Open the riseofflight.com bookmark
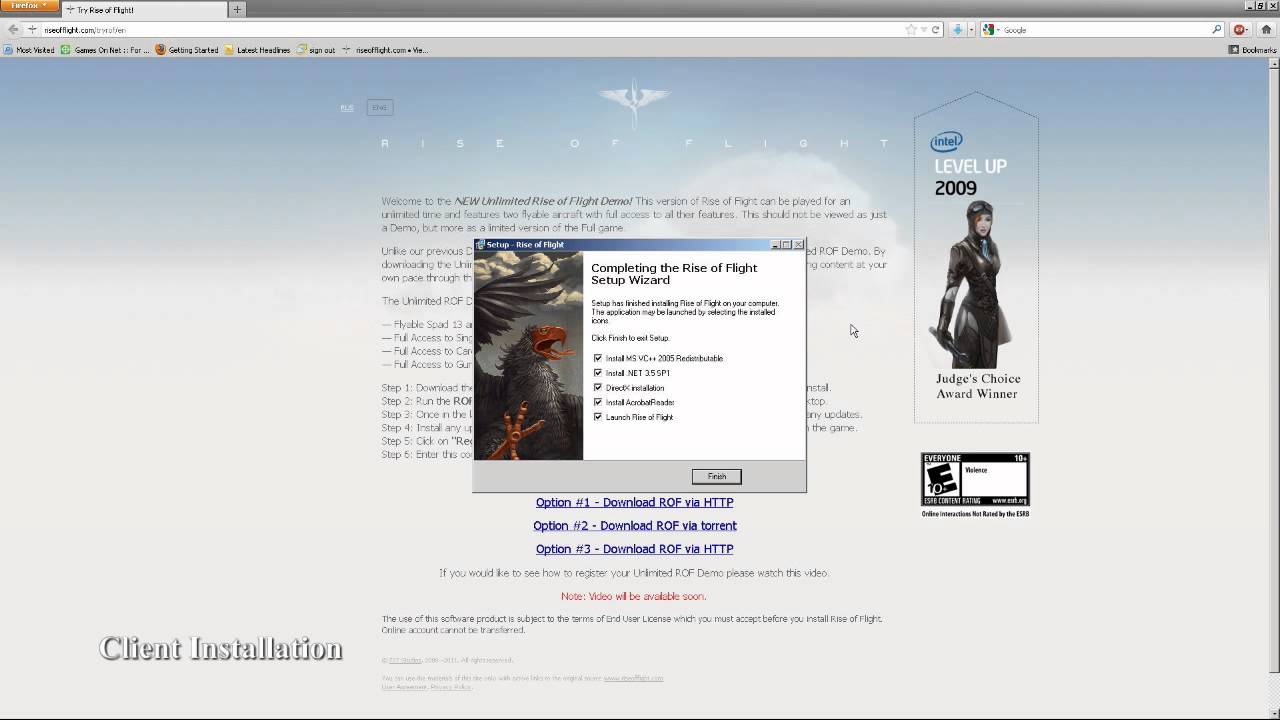 coord(385,50)
